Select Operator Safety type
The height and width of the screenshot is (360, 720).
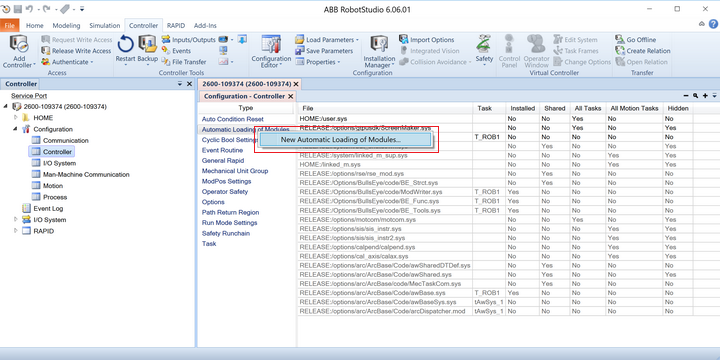225,191
